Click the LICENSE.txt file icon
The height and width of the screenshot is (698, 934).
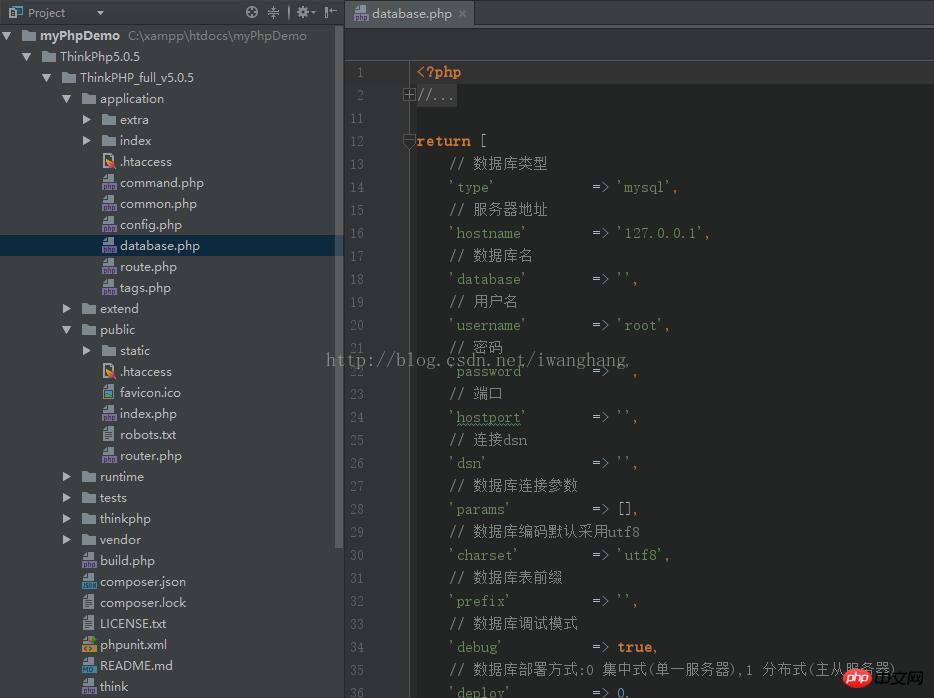[88, 624]
